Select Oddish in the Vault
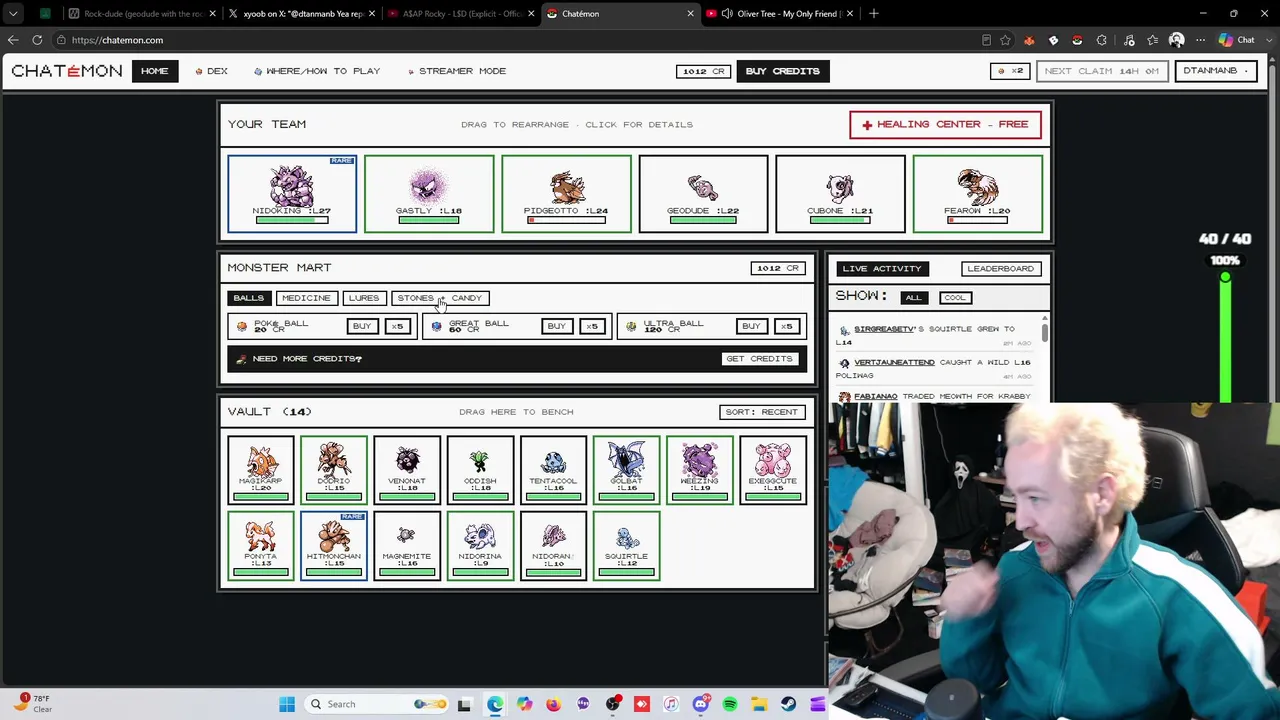1280x720 pixels. pos(480,470)
